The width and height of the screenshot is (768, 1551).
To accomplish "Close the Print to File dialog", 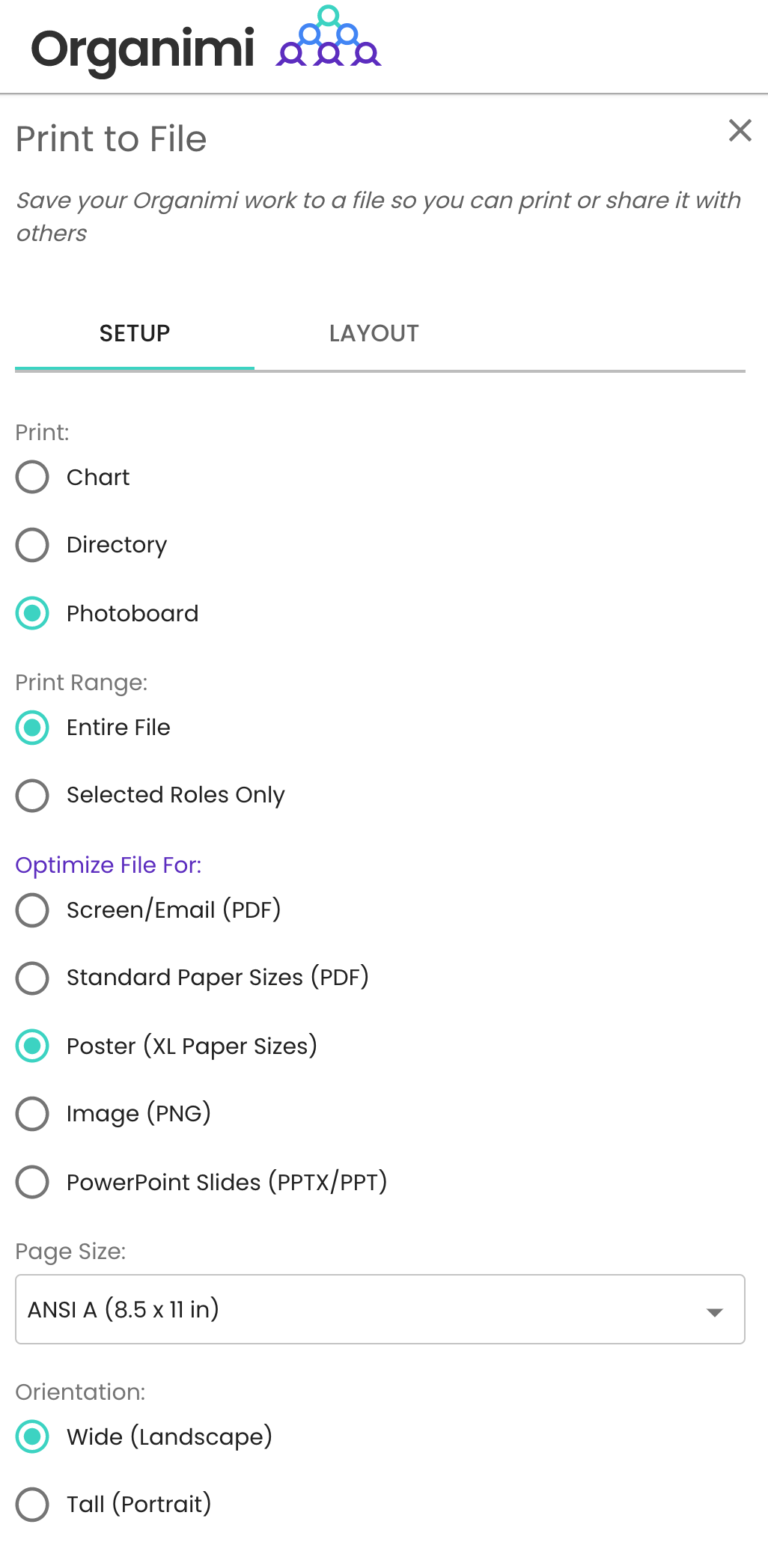I will point(739,130).
